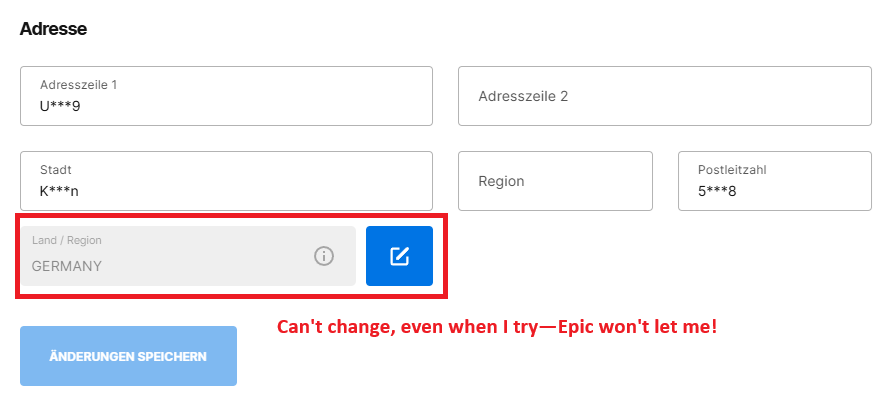The width and height of the screenshot is (894, 408).
Task: Click the ÄNDERUNGEN SPEICHERN button
Action: pyautogui.click(x=128, y=356)
